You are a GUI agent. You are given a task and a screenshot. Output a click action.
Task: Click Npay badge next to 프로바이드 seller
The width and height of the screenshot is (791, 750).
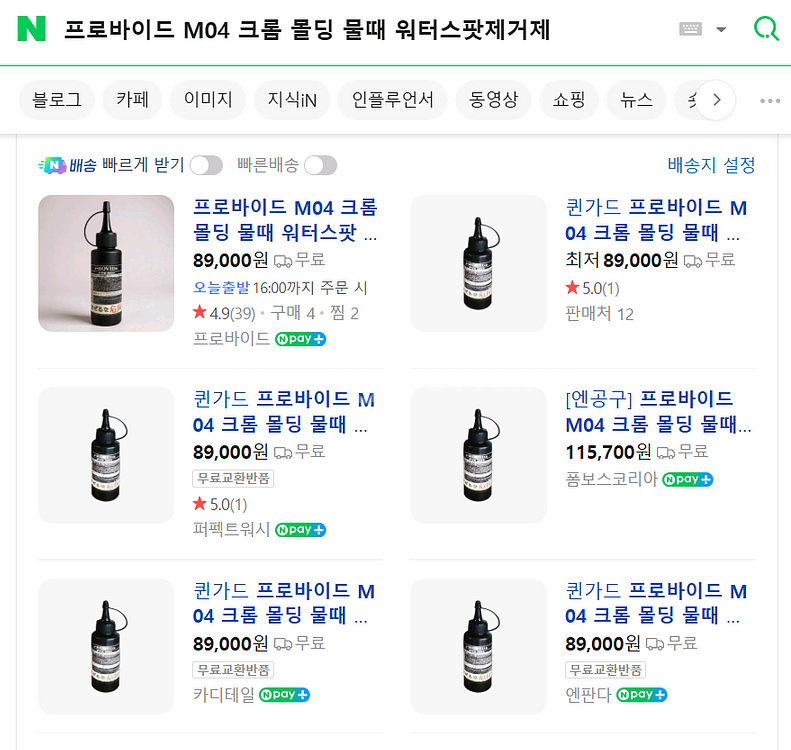tap(301, 338)
